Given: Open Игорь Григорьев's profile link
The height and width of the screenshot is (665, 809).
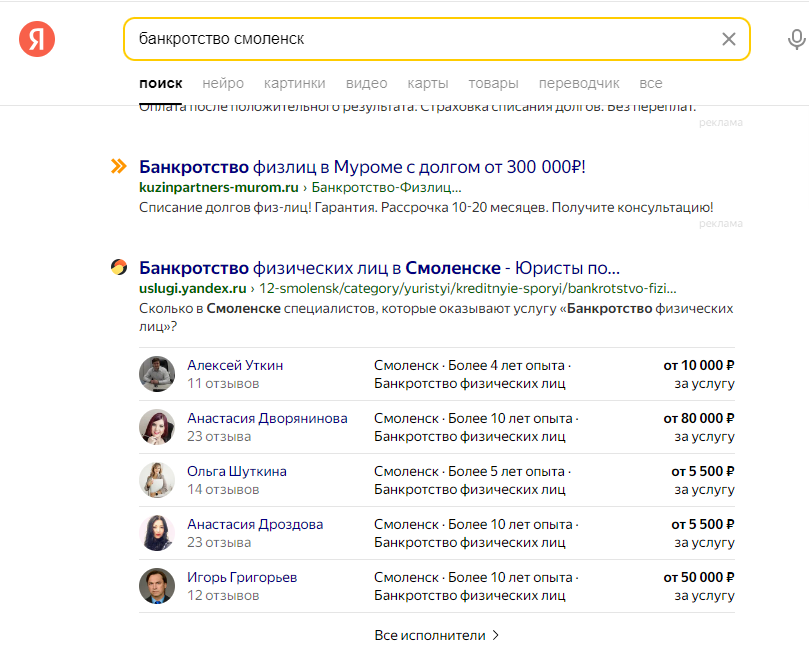Looking at the screenshot, I should (242, 577).
